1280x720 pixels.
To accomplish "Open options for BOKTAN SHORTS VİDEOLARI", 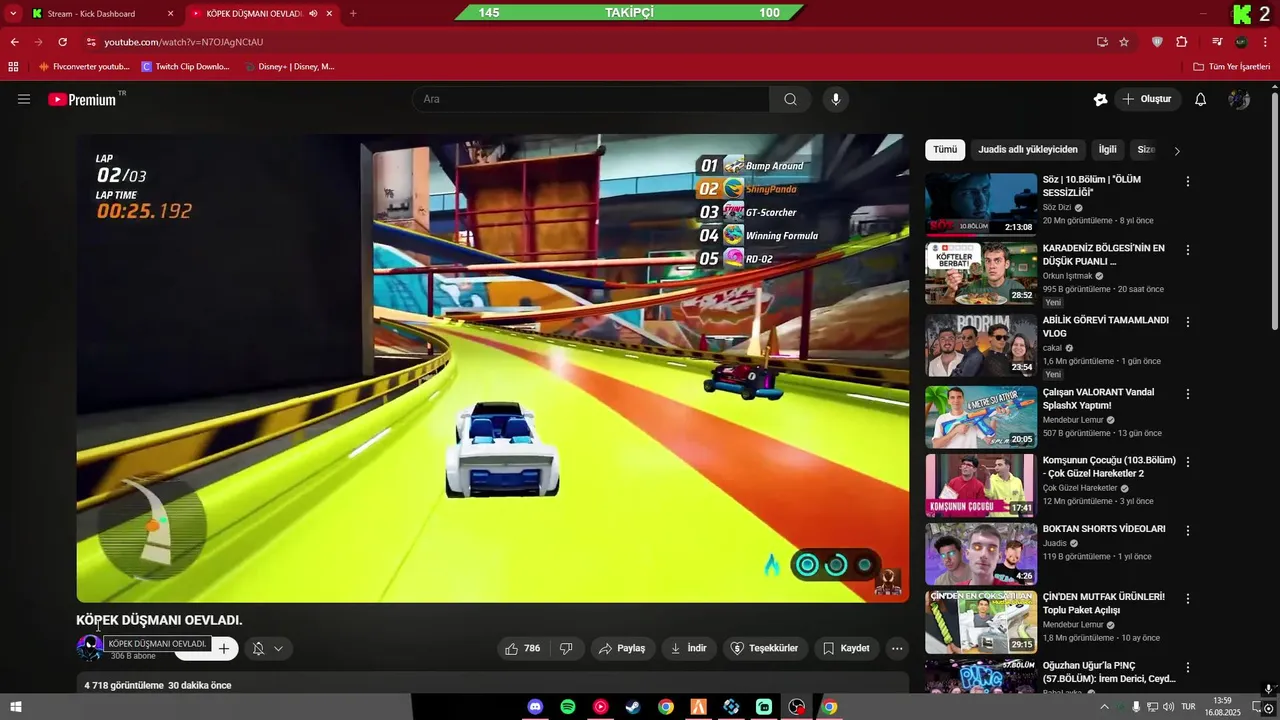I will click(1188, 531).
